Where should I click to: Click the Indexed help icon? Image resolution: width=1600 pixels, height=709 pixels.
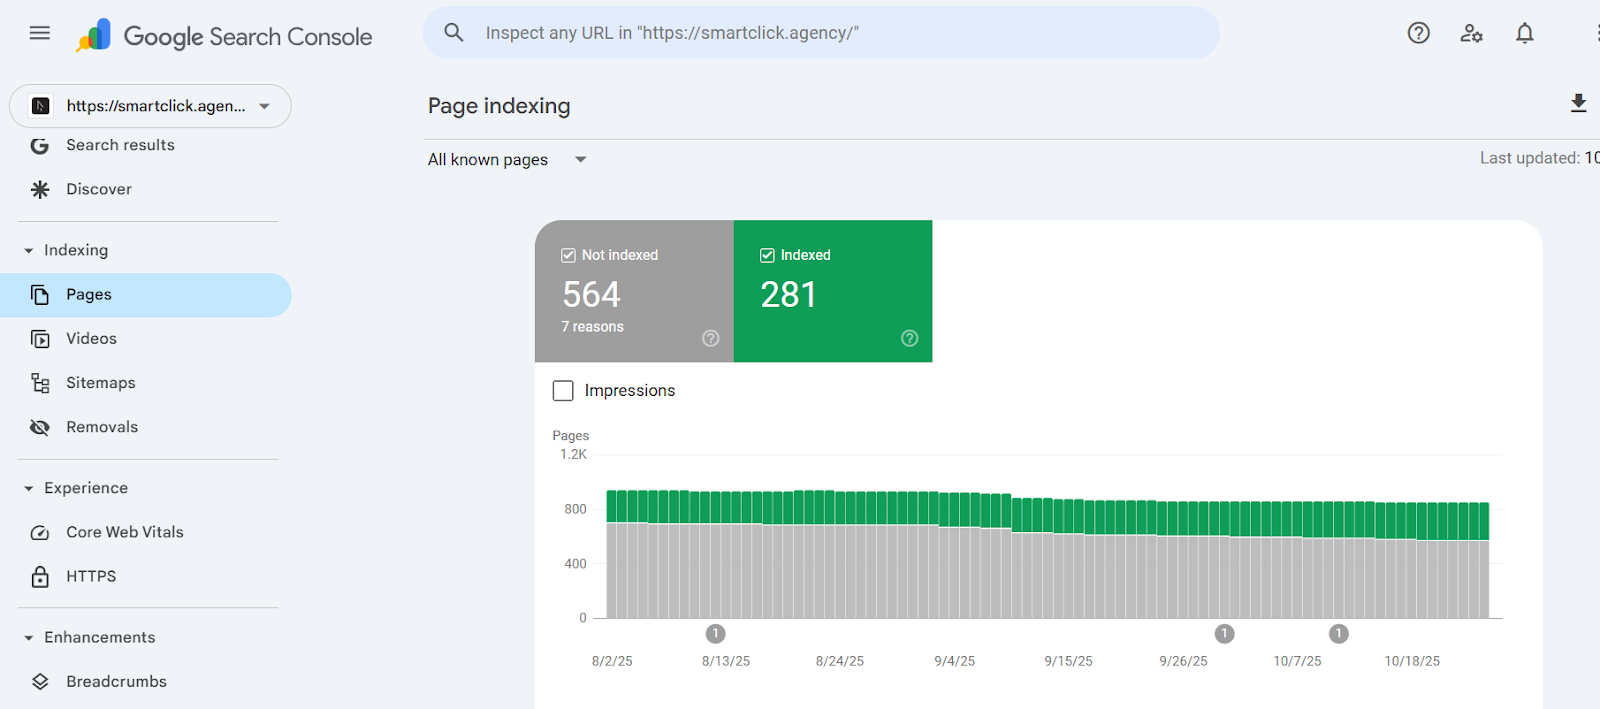[909, 338]
